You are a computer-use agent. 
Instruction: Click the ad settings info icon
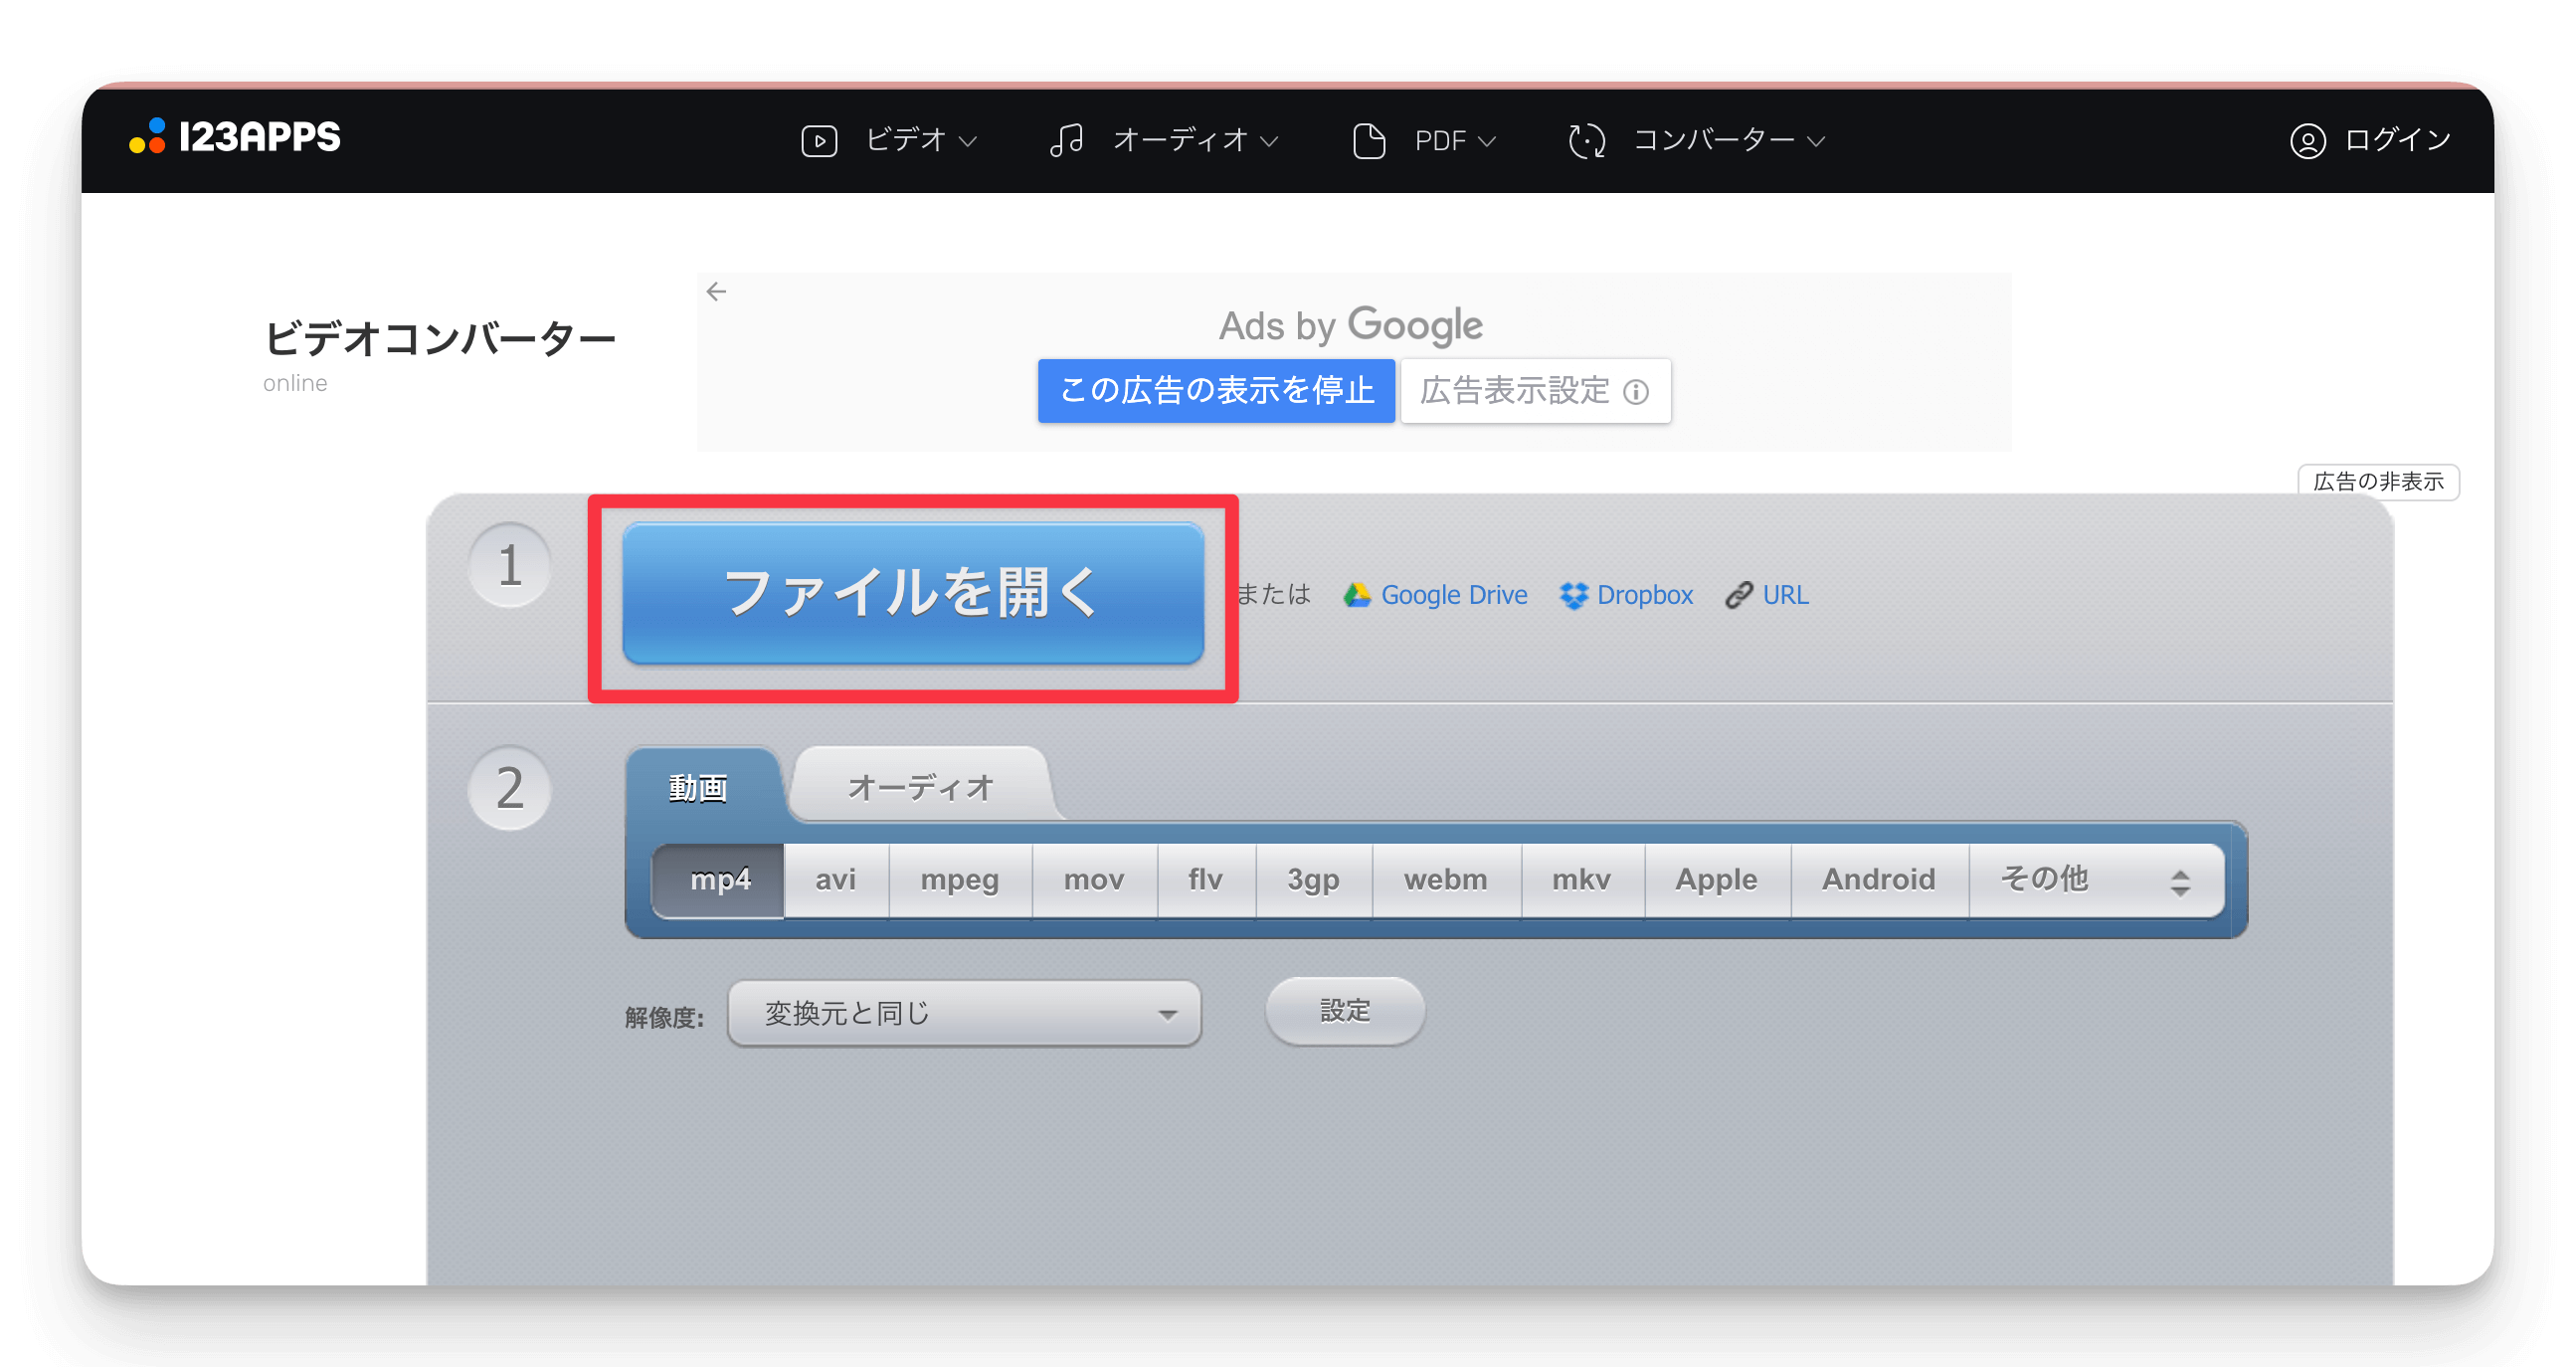coord(1636,391)
